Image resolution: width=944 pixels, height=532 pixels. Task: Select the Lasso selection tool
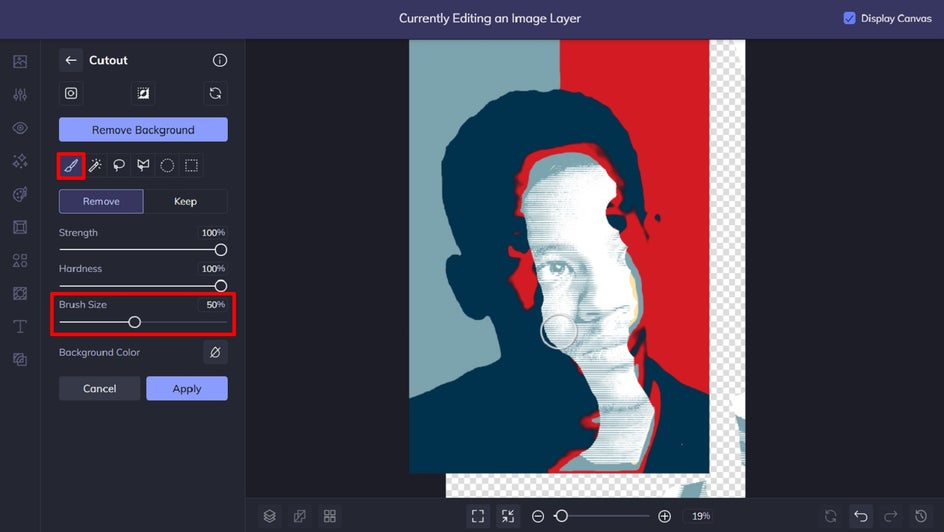coord(119,165)
